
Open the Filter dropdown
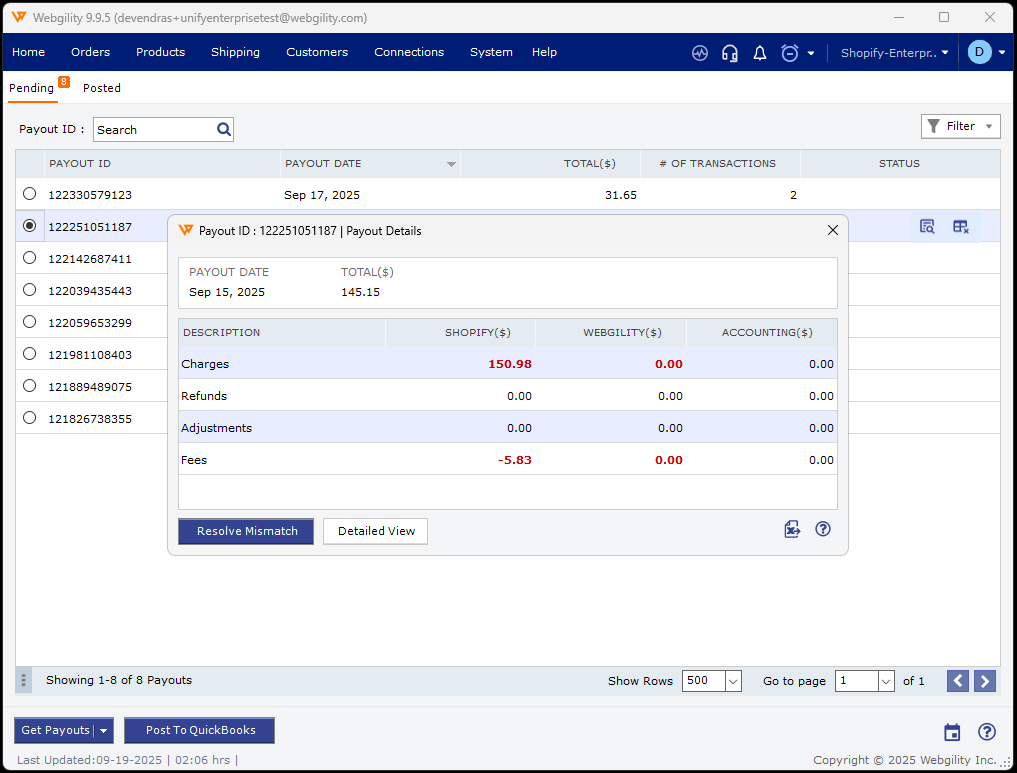tap(960, 126)
